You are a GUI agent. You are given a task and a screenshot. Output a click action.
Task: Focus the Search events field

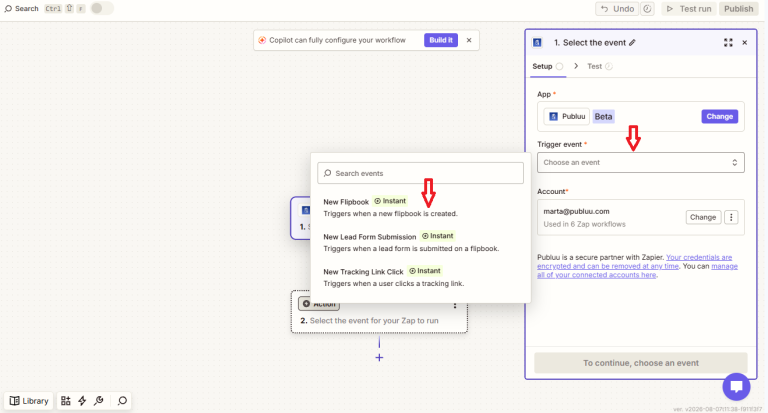coord(420,173)
